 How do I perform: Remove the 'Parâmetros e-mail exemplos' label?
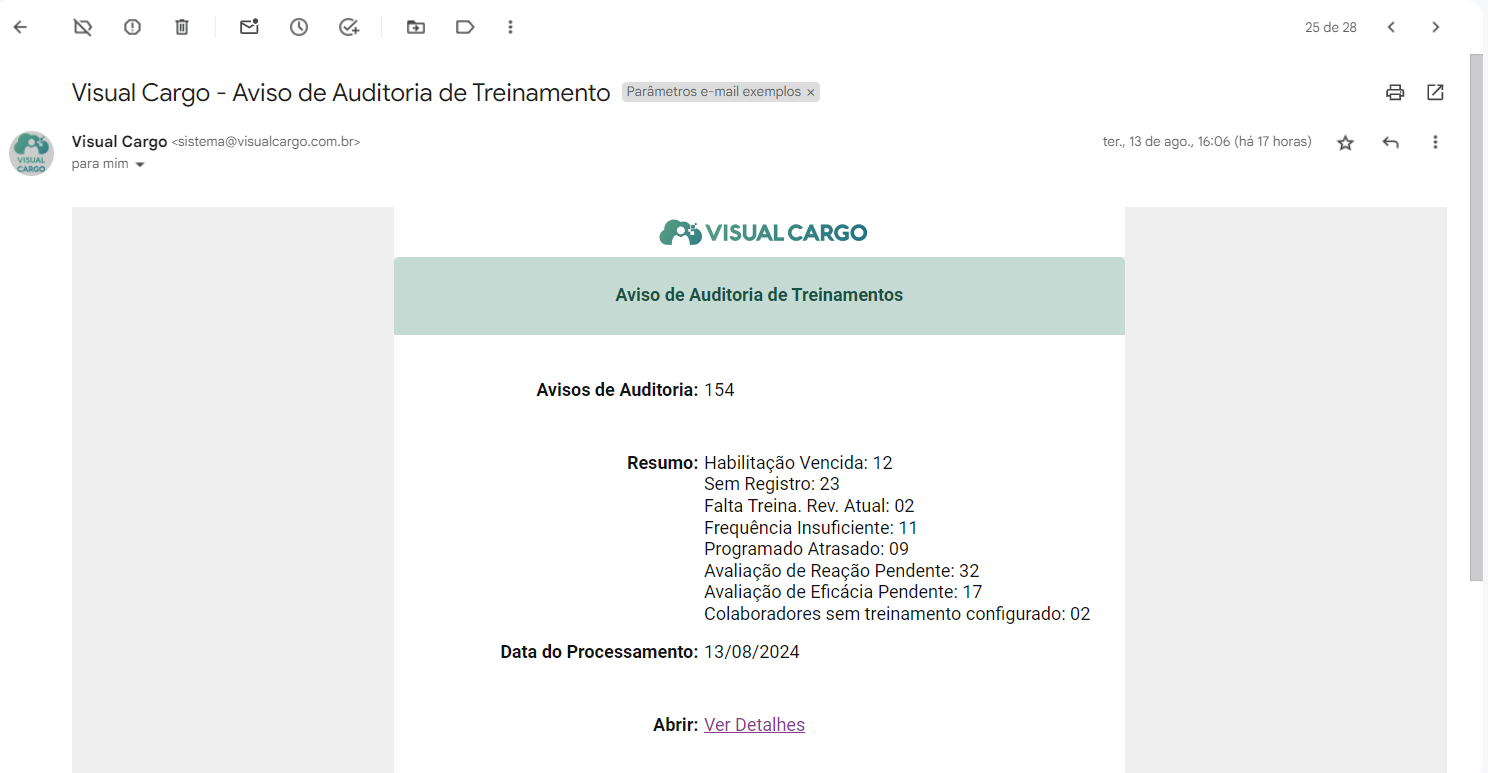pyautogui.click(x=811, y=92)
